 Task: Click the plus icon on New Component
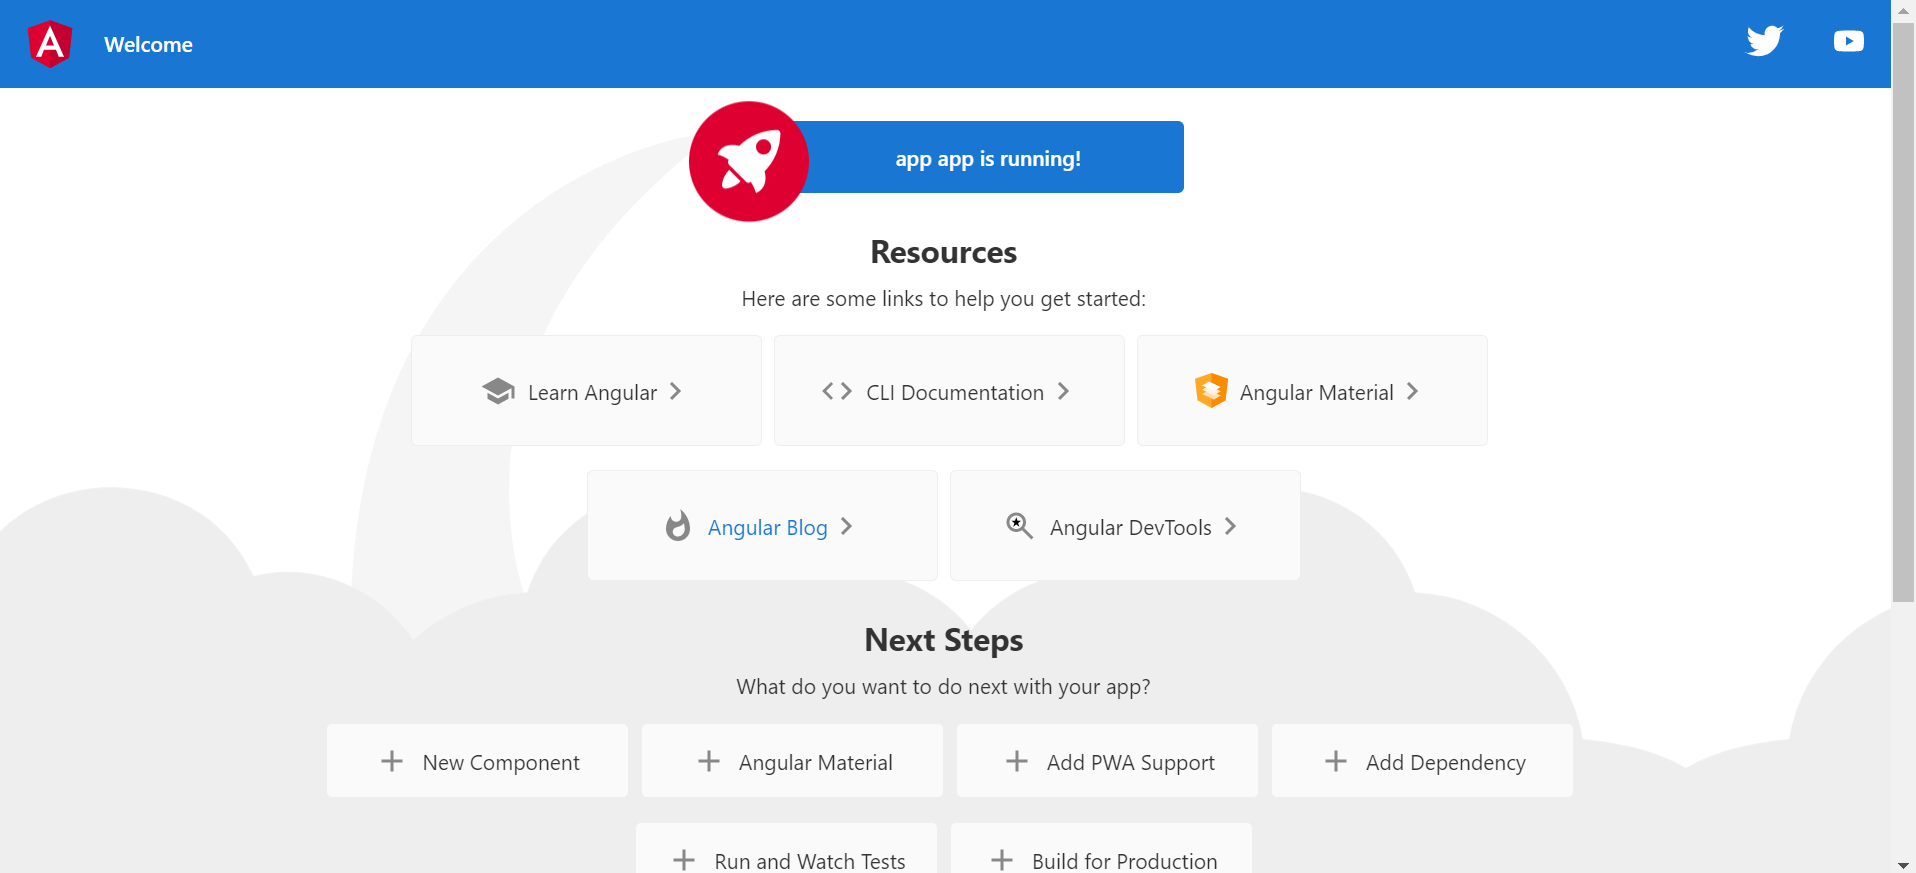click(392, 761)
